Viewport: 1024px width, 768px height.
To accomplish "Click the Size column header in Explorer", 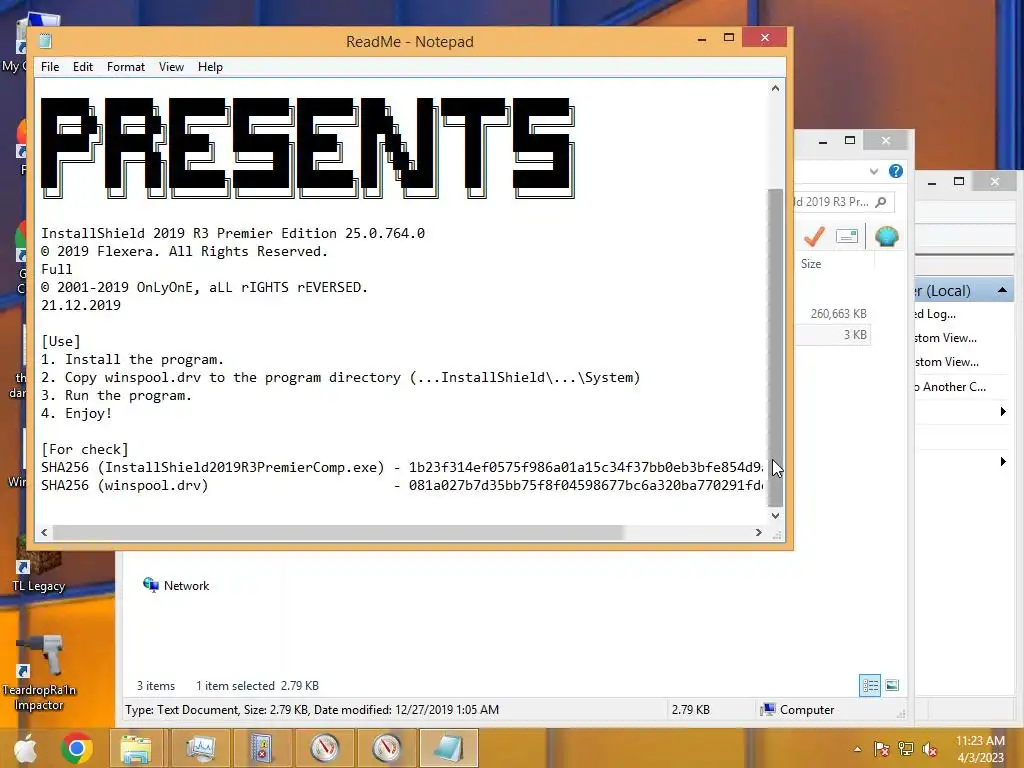I will pos(811,264).
